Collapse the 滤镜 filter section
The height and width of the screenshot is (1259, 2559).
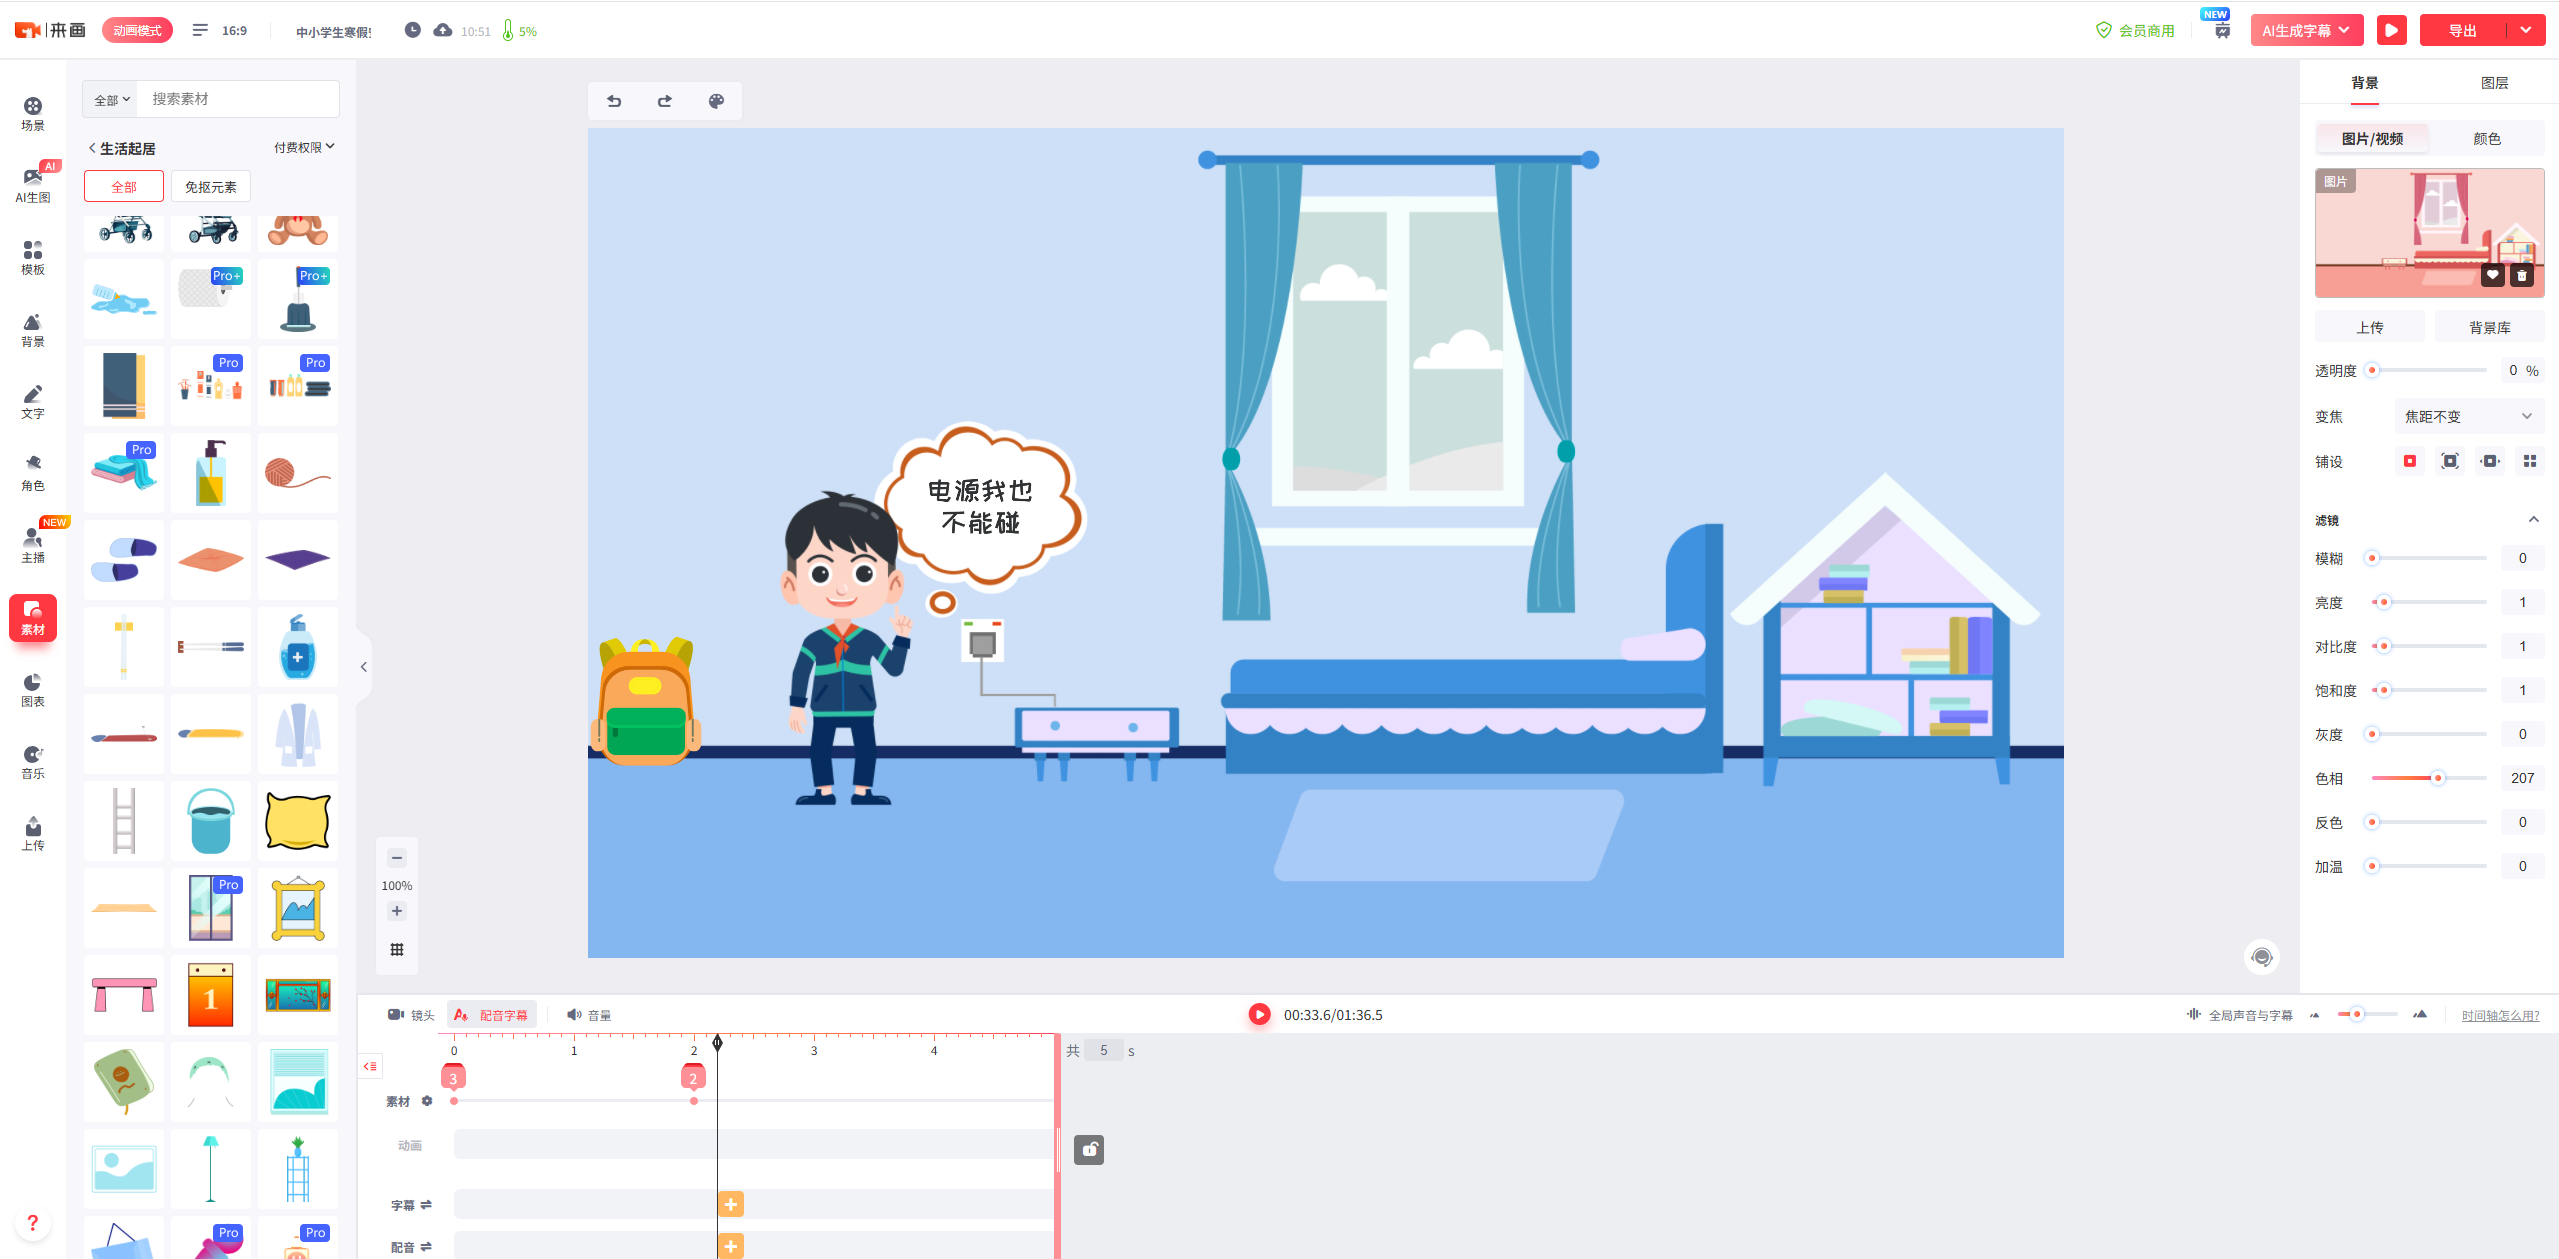pyautogui.click(x=2533, y=520)
